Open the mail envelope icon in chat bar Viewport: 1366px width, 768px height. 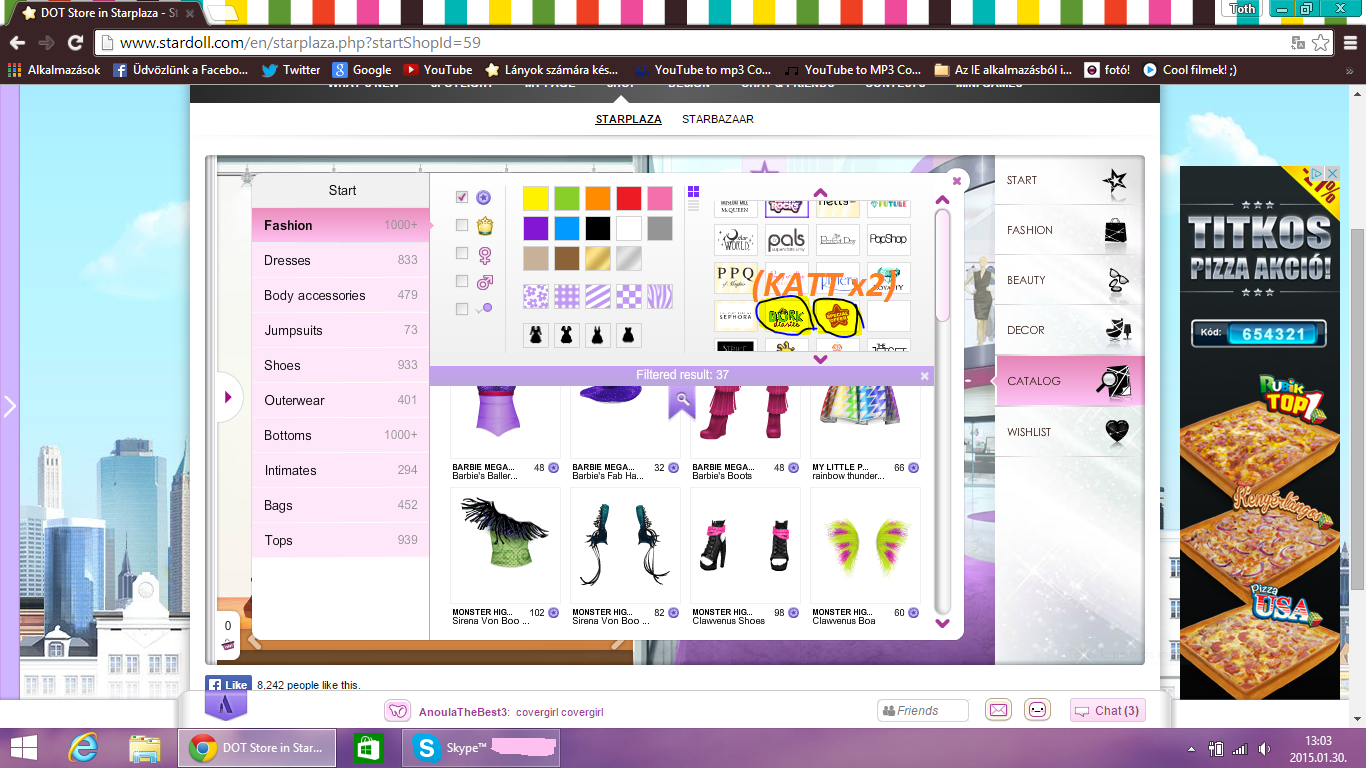[x=998, y=710]
